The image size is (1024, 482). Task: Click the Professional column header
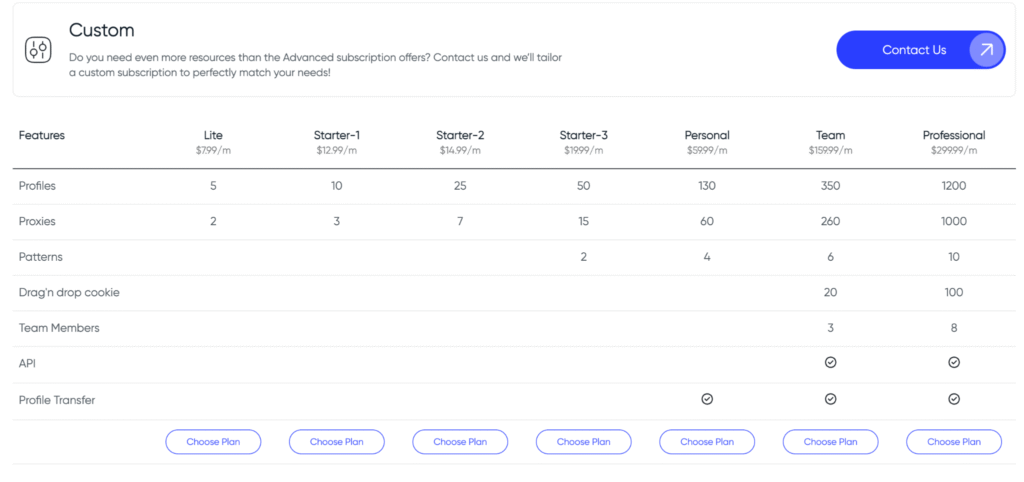pos(953,135)
